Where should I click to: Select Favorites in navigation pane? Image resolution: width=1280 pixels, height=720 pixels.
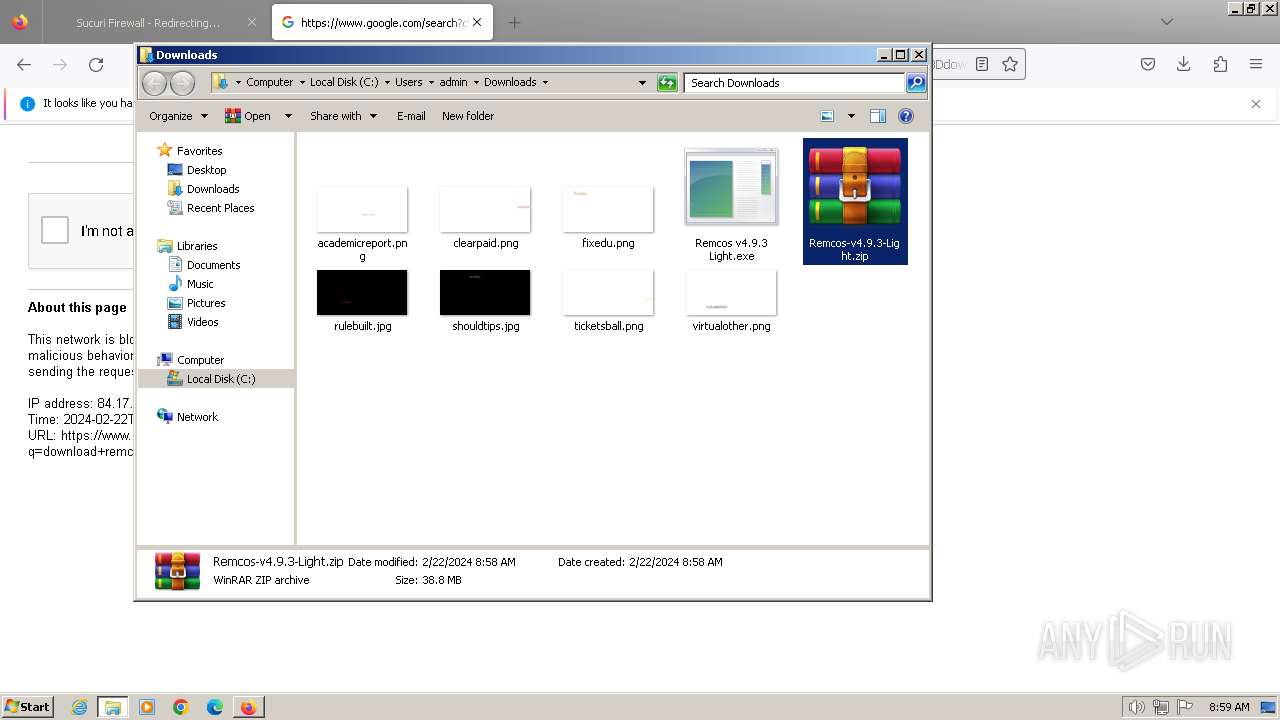199,151
